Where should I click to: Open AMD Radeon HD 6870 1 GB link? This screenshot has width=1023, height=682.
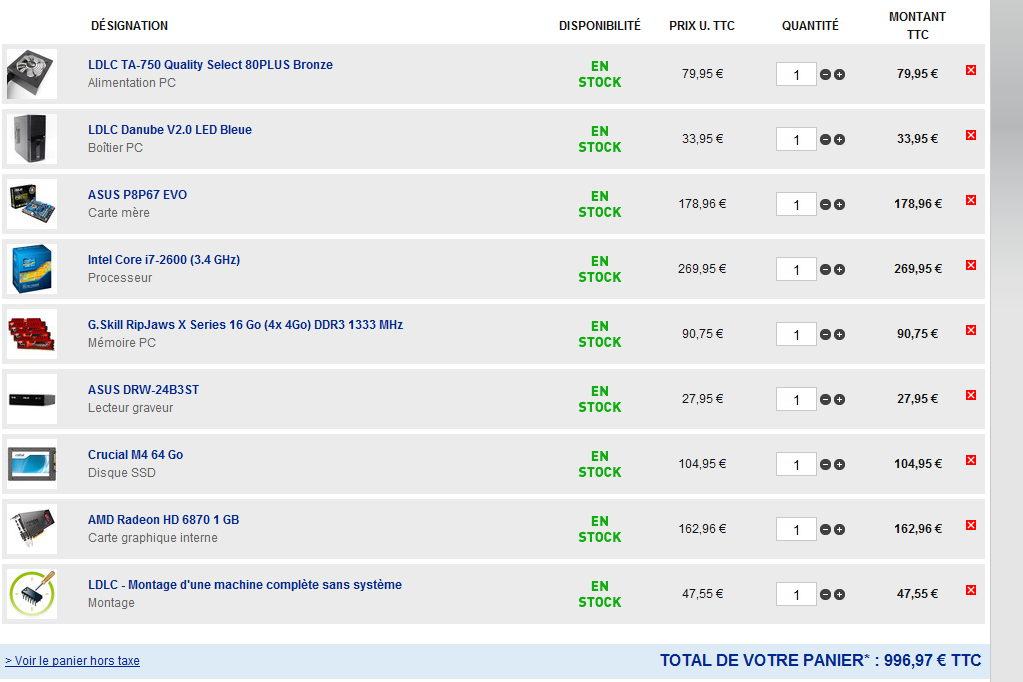point(164,519)
